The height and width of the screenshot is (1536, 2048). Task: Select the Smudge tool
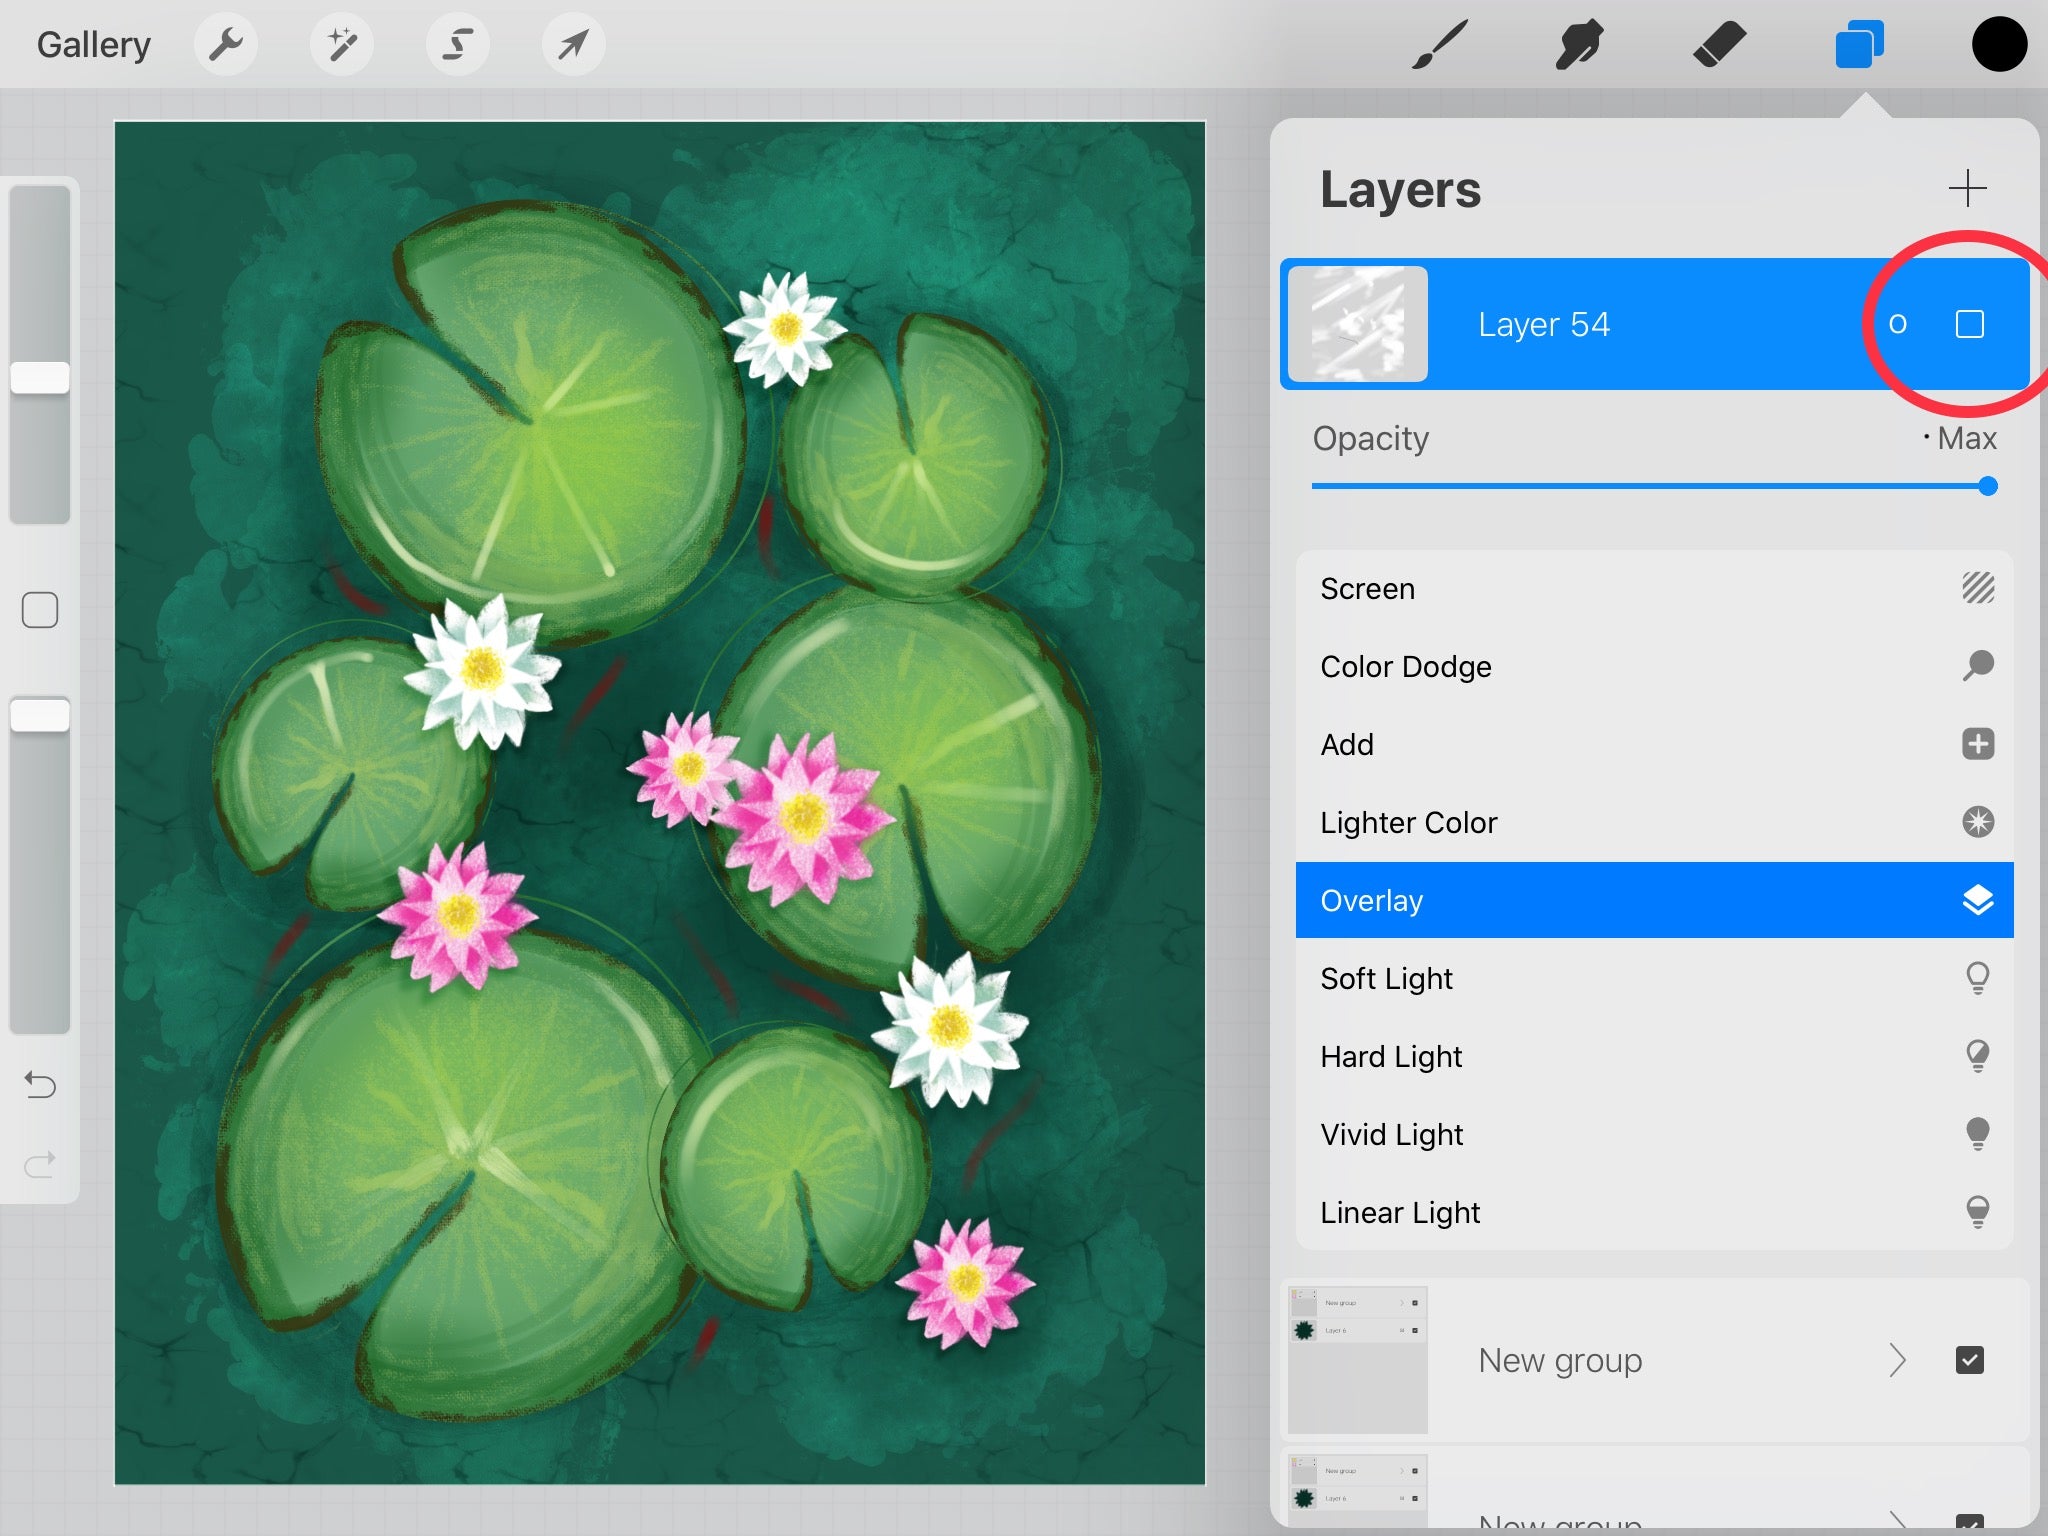tap(1580, 45)
